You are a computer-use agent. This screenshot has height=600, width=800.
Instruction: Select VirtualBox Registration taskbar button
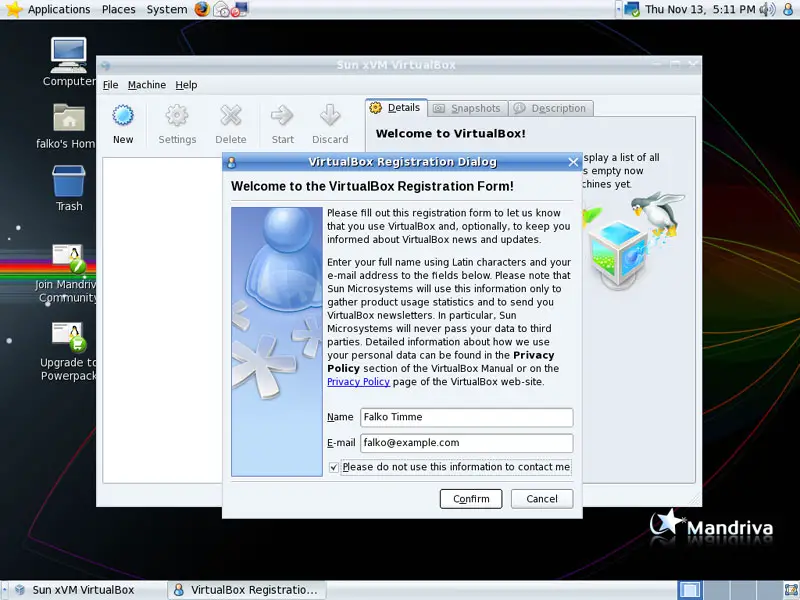[x=246, y=590]
